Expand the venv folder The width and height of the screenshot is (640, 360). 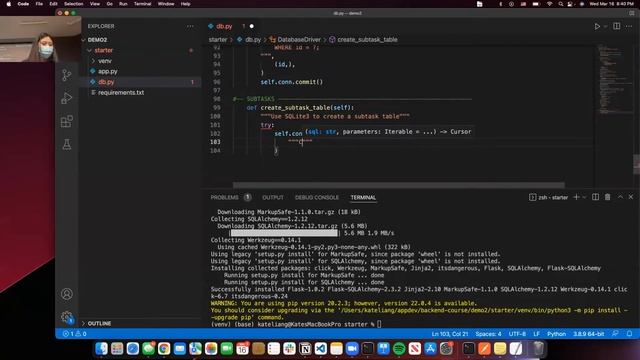(x=104, y=61)
